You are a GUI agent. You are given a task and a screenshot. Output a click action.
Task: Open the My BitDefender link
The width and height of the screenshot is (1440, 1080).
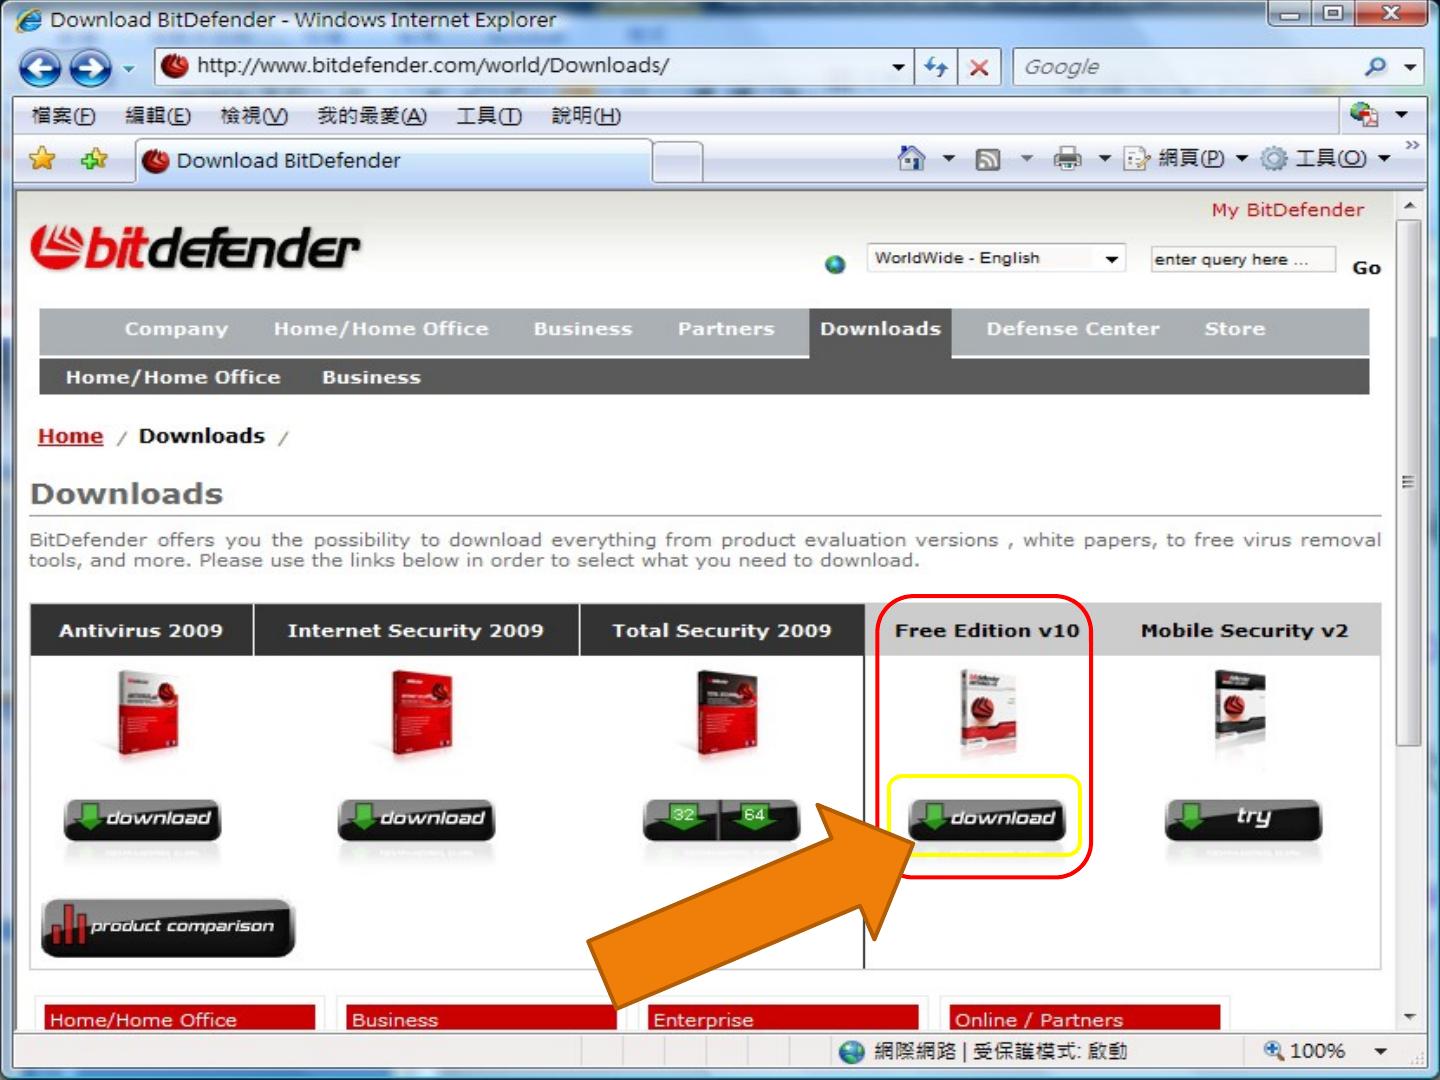1288,210
